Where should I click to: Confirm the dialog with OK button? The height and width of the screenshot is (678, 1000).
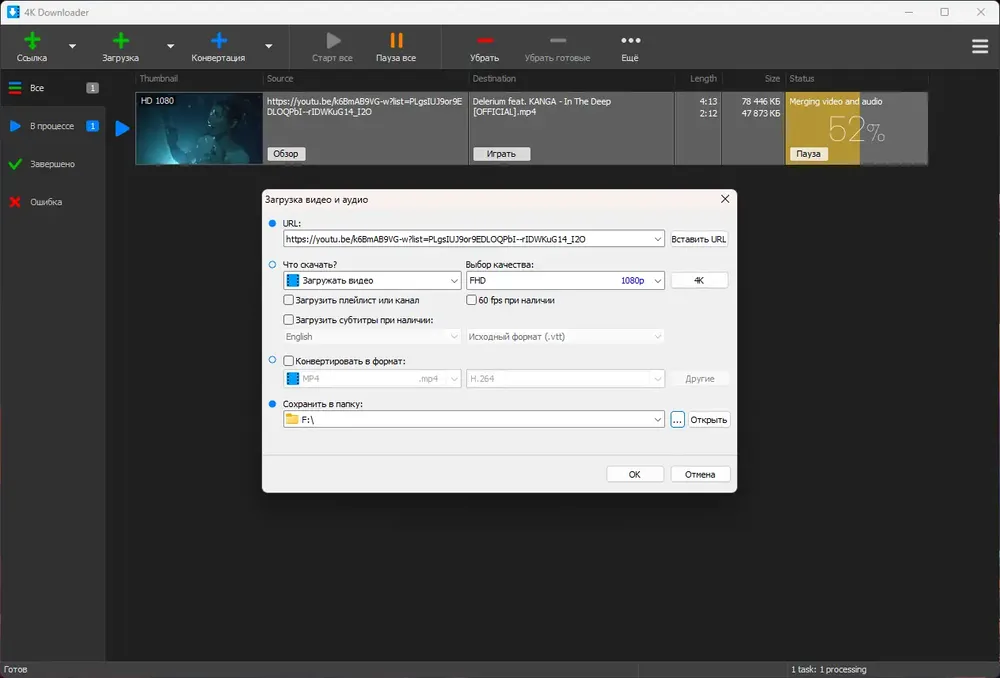coord(635,475)
